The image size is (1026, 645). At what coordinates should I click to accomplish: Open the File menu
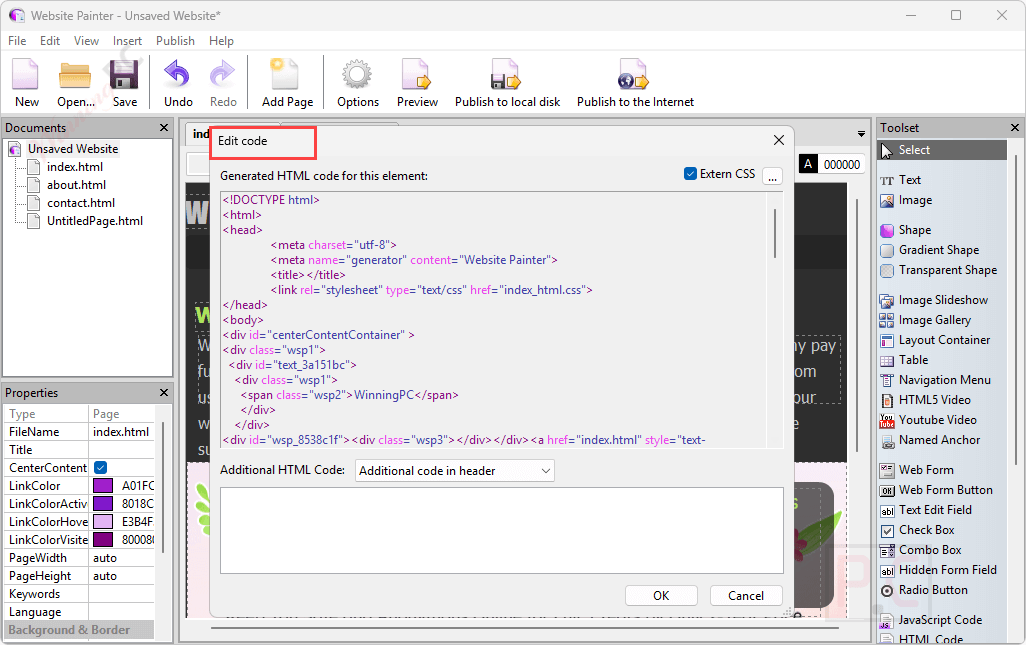pos(17,41)
